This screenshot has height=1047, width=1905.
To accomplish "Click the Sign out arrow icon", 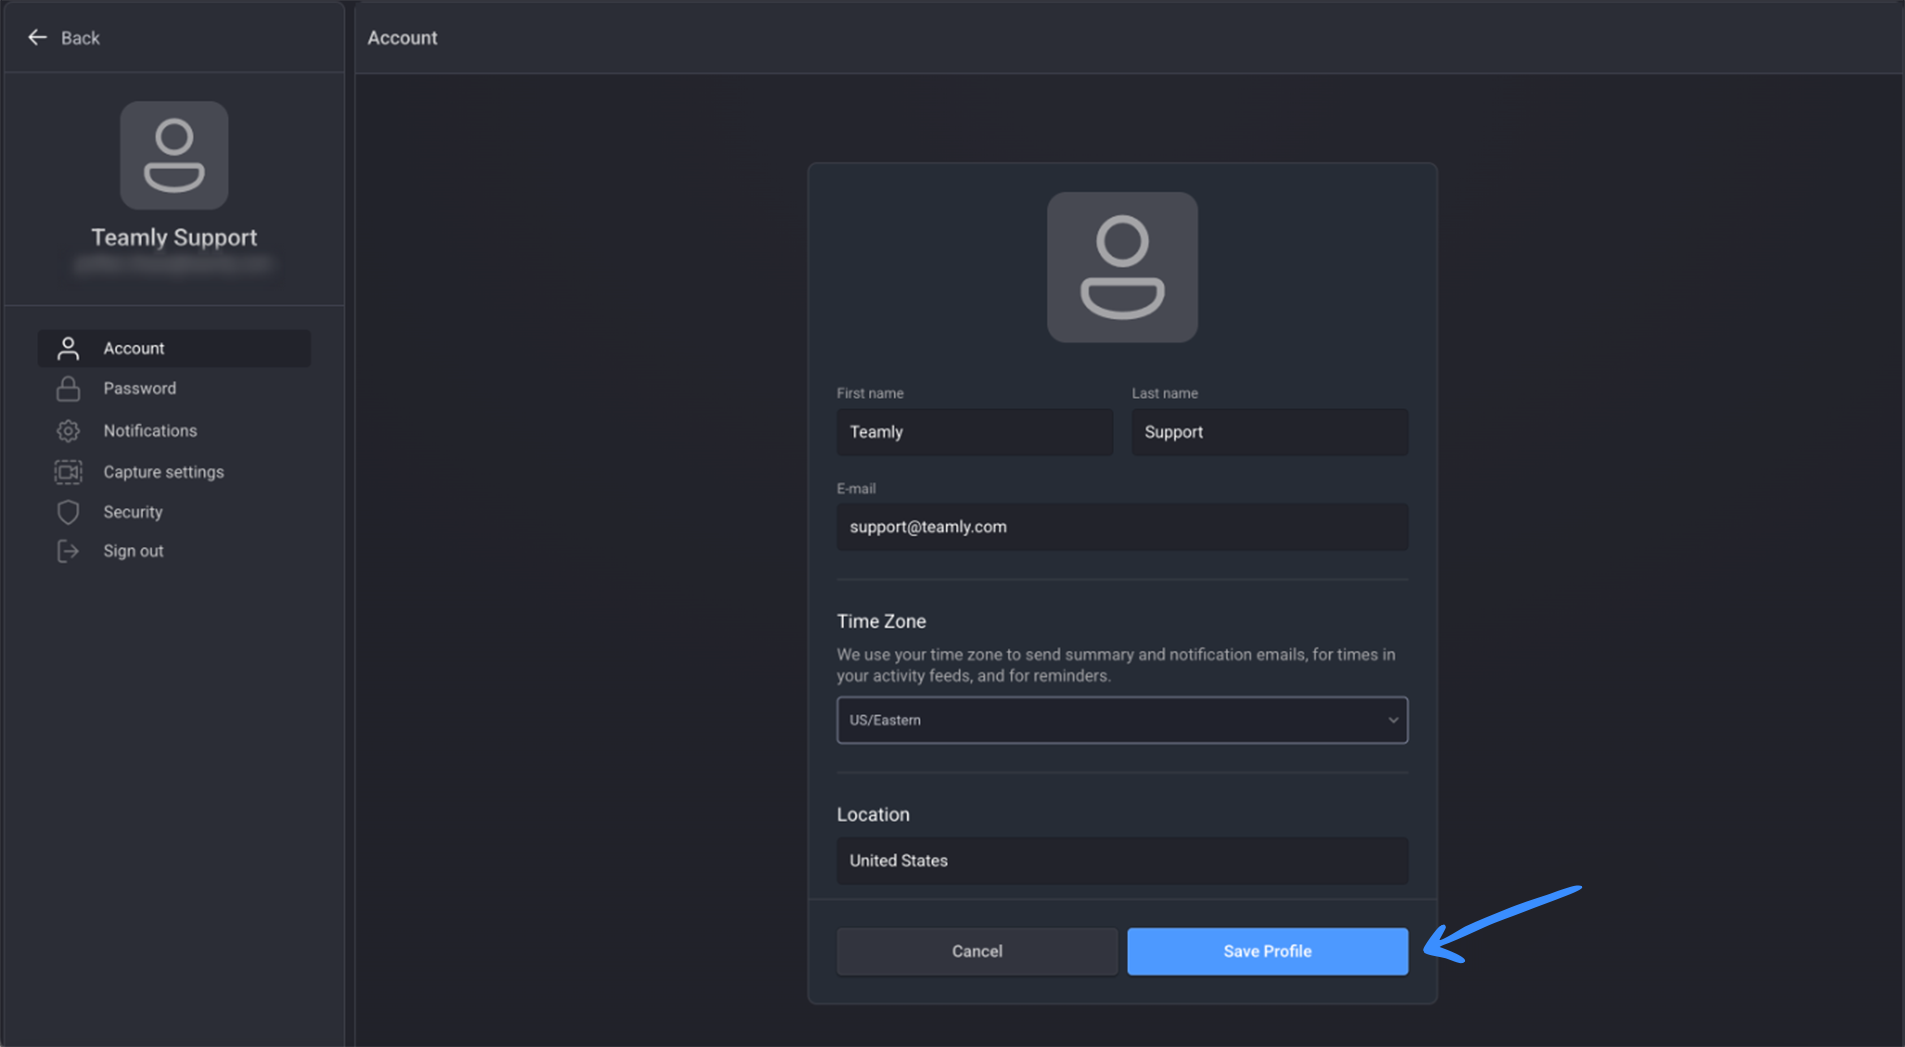I will click(68, 551).
